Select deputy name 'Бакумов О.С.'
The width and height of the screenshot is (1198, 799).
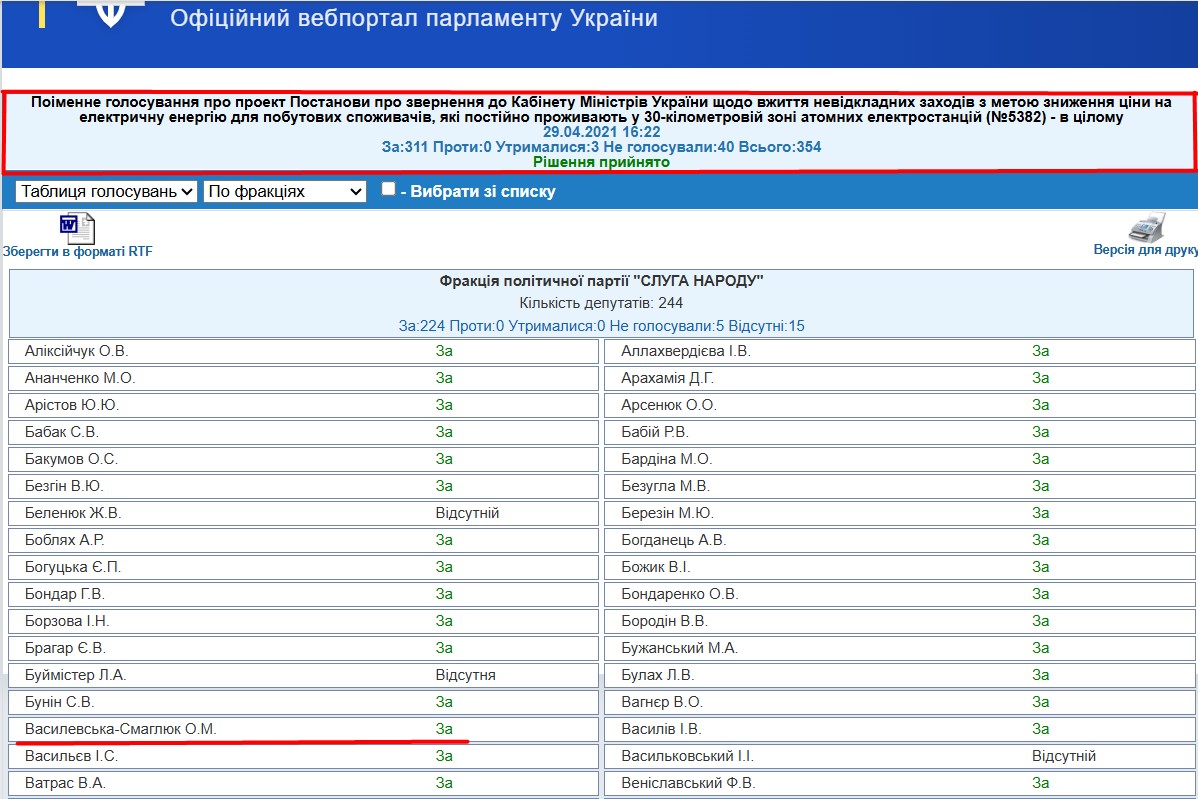point(71,459)
